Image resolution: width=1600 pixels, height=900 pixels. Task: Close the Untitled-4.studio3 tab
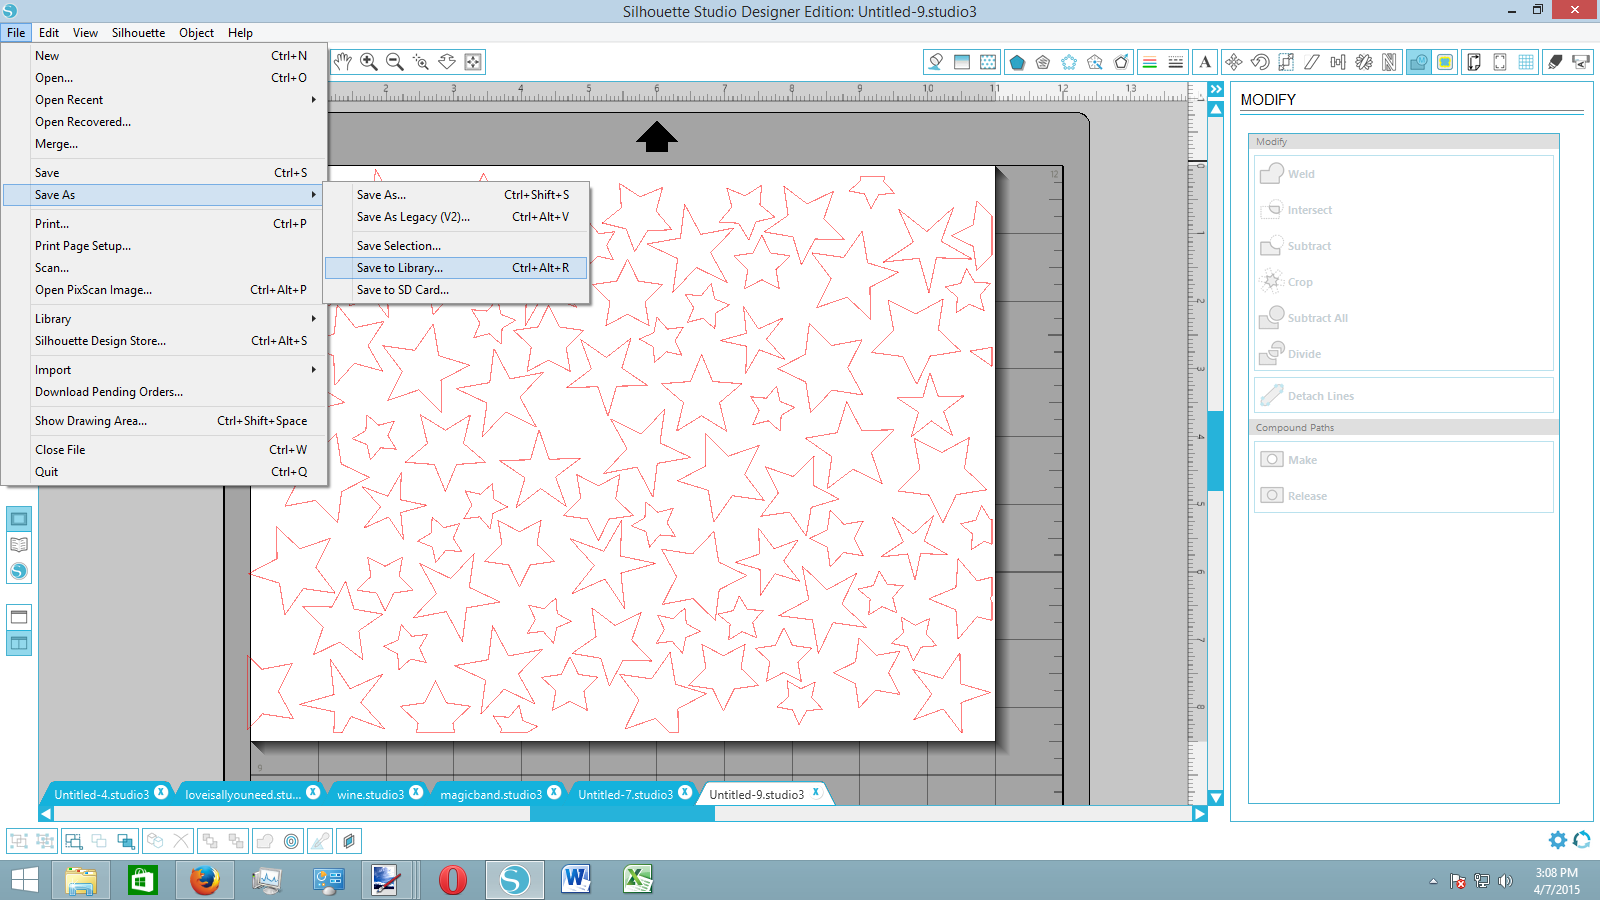[x=161, y=792]
